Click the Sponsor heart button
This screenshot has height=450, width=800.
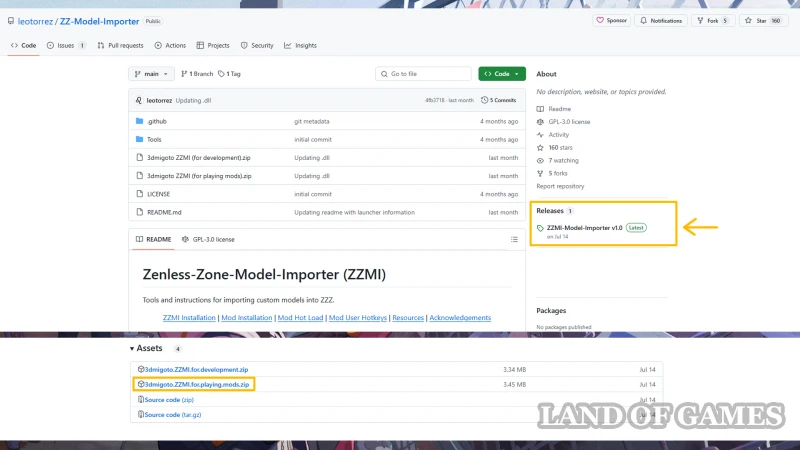pyautogui.click(x=611, y=20)
